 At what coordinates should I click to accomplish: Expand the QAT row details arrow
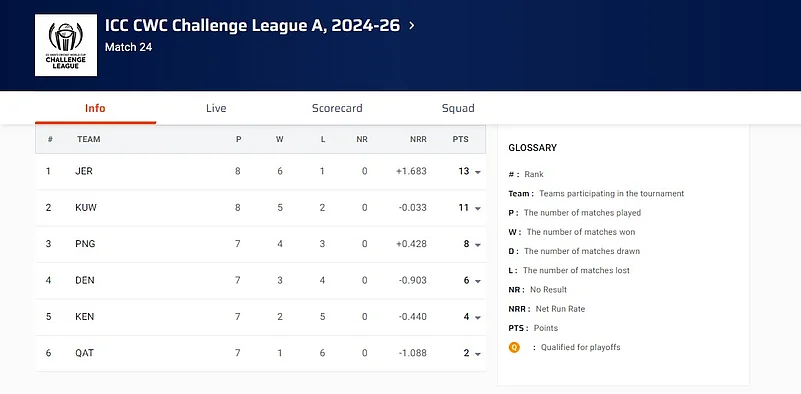(478, 354)
